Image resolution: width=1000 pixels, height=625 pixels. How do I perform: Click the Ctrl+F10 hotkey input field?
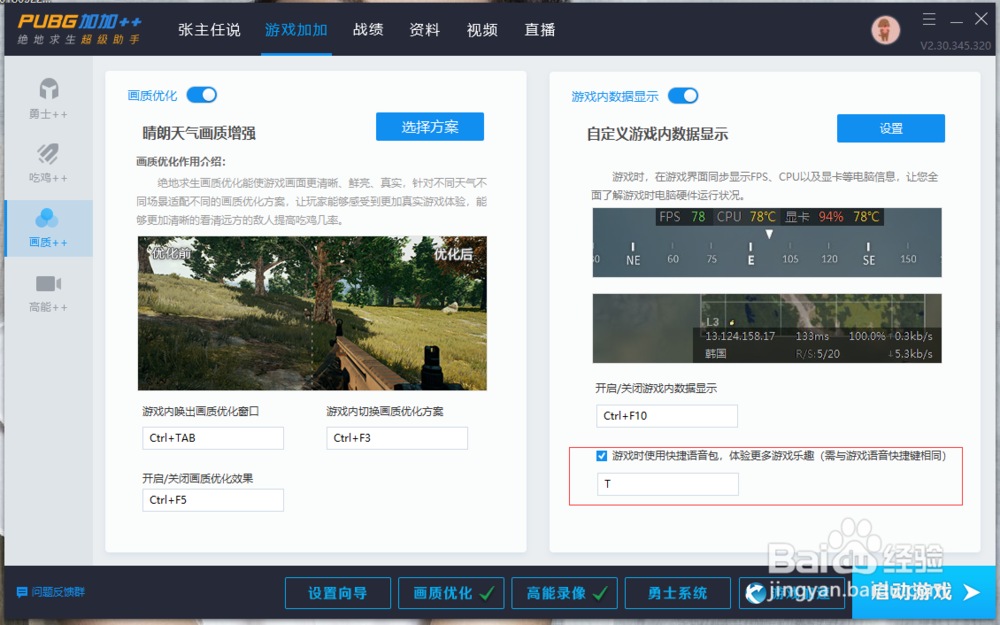pyautogui.click(x=667, y=415)
